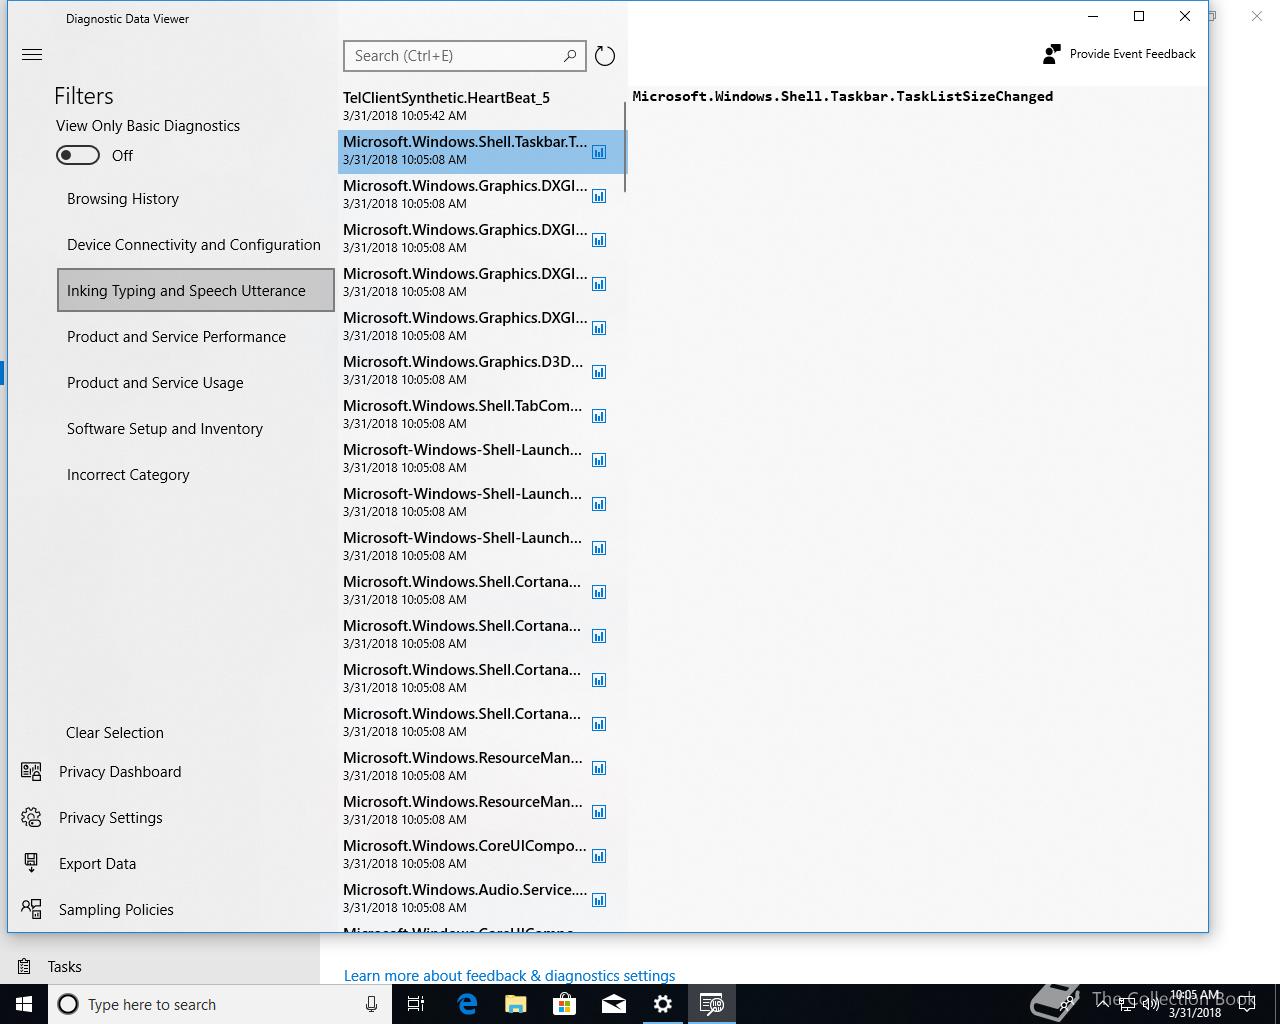Image resolution: width=1280 pixels, height=1024 pixels.
Task: Open Privacy Dashboard
Action: point(120,772)
